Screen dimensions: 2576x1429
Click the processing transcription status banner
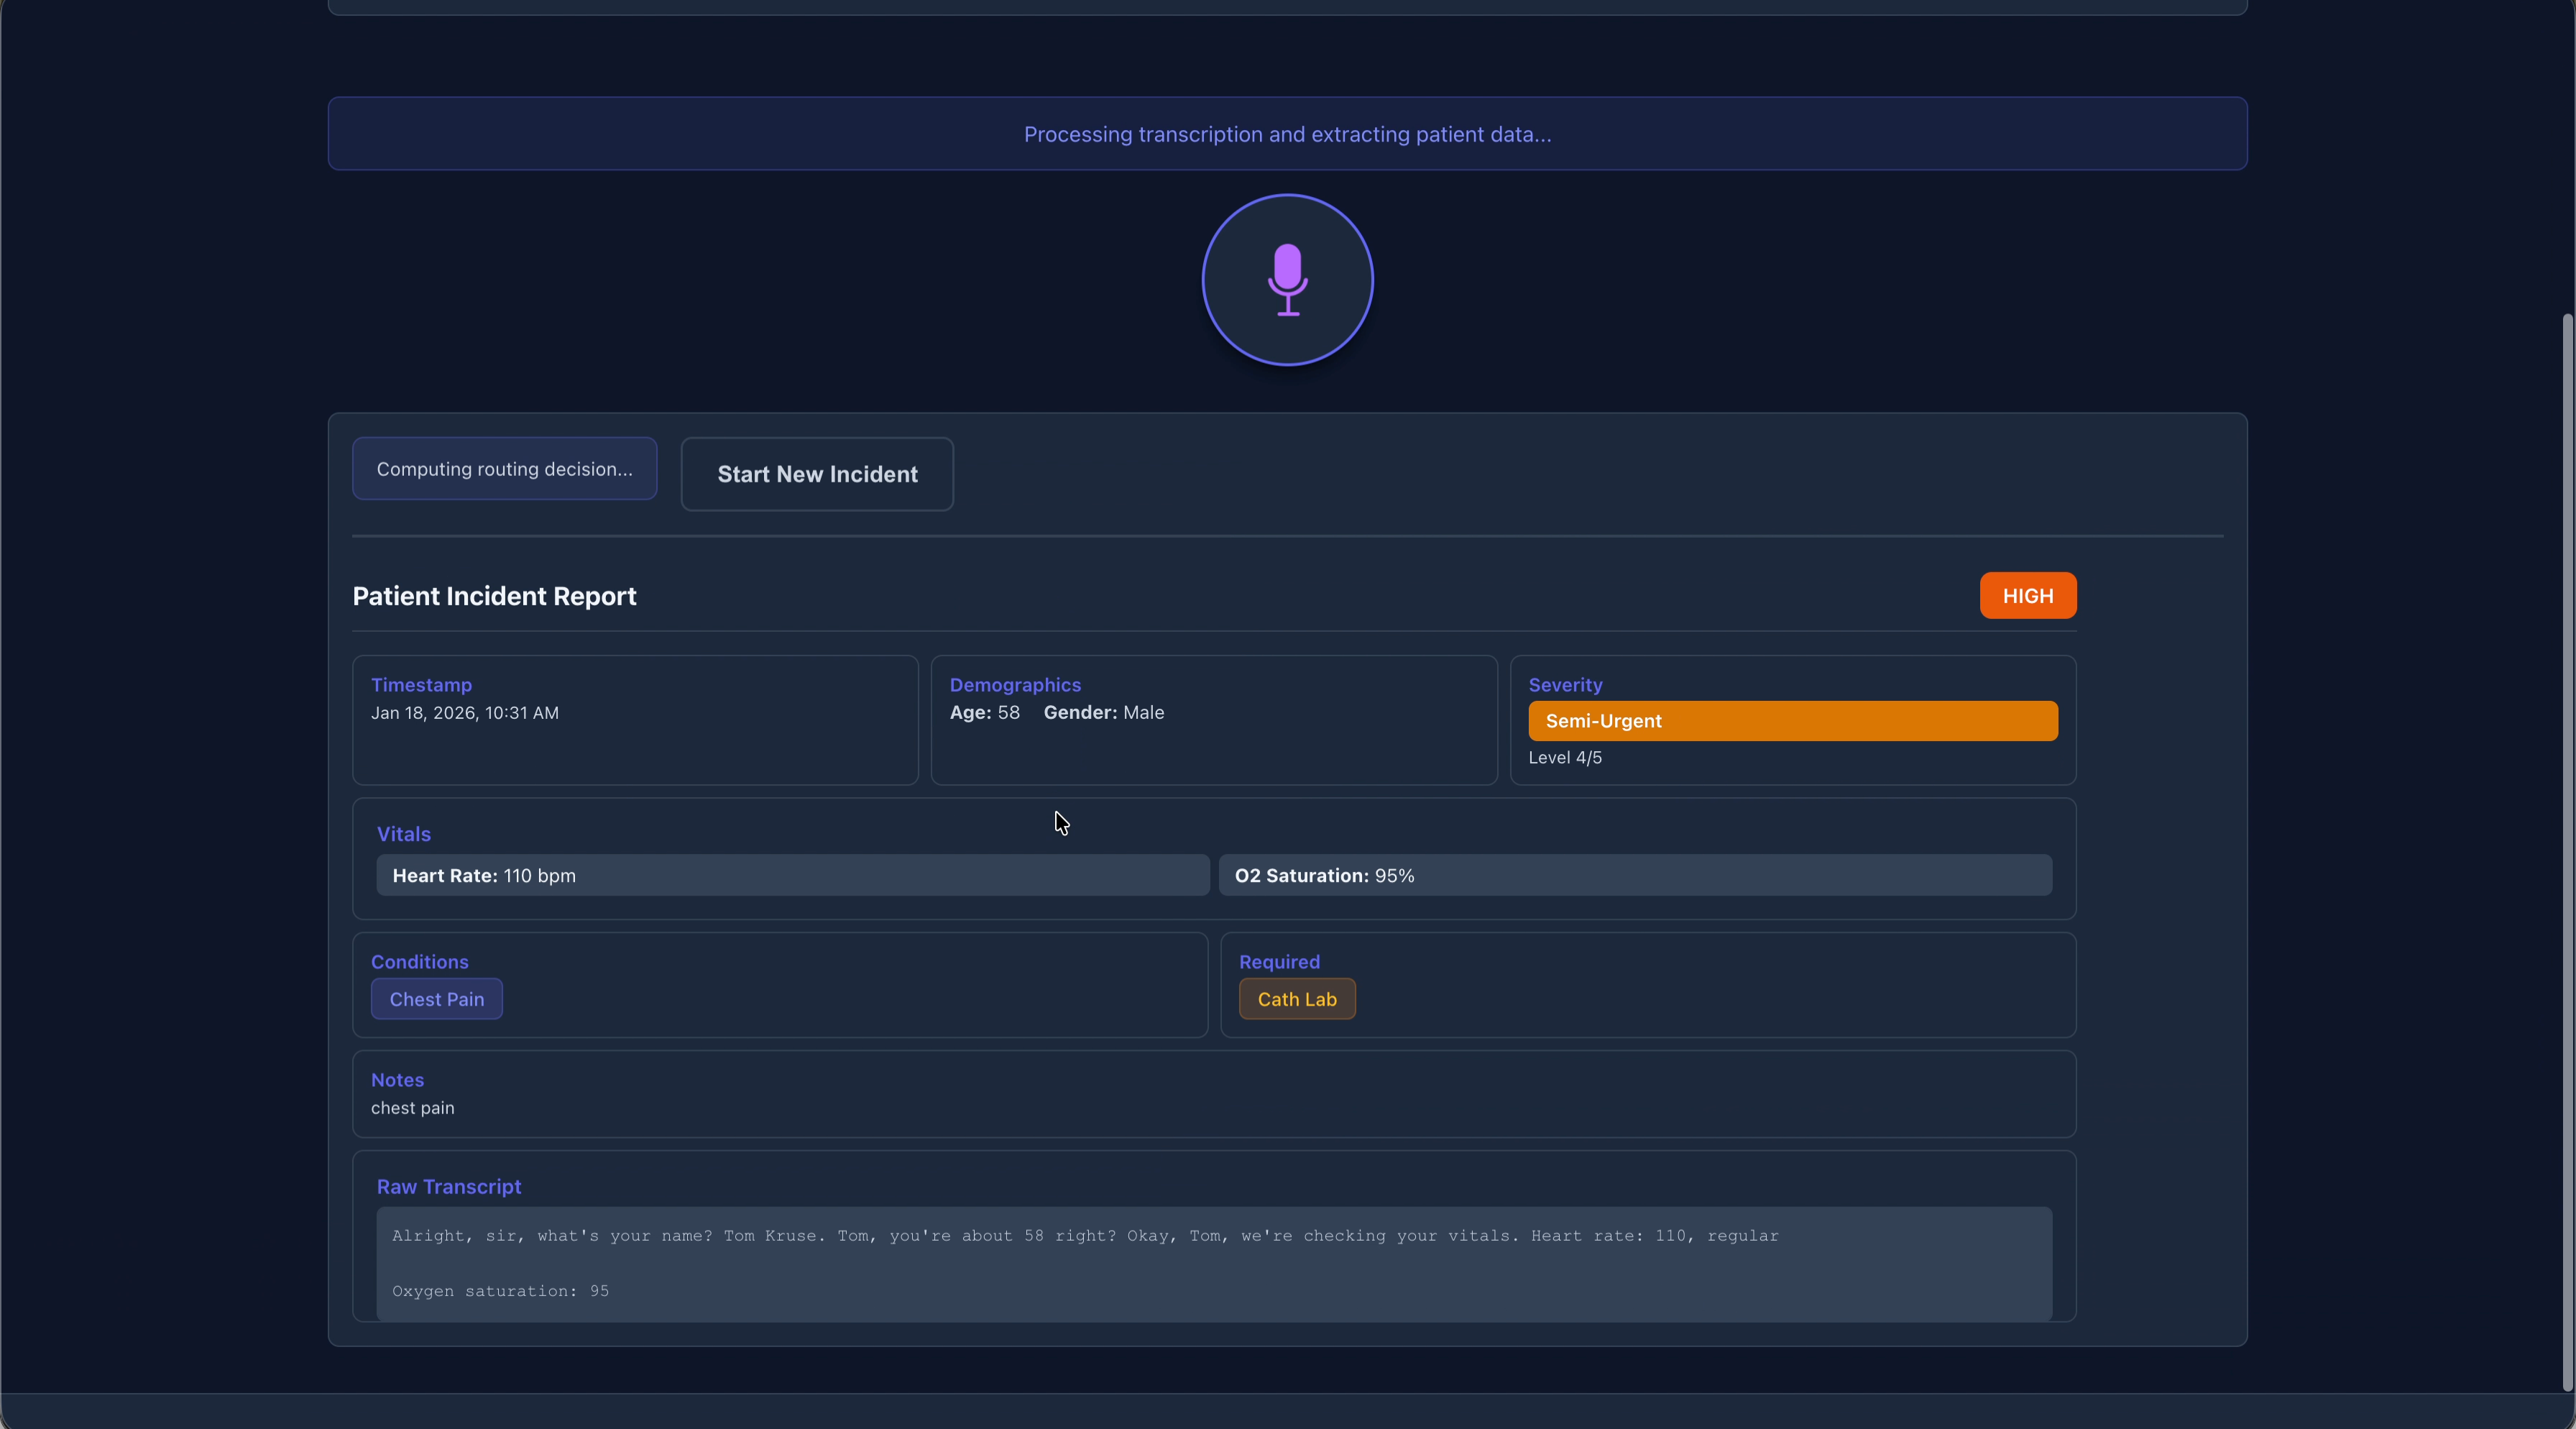pyautogui.click(x=1287, y=134)
